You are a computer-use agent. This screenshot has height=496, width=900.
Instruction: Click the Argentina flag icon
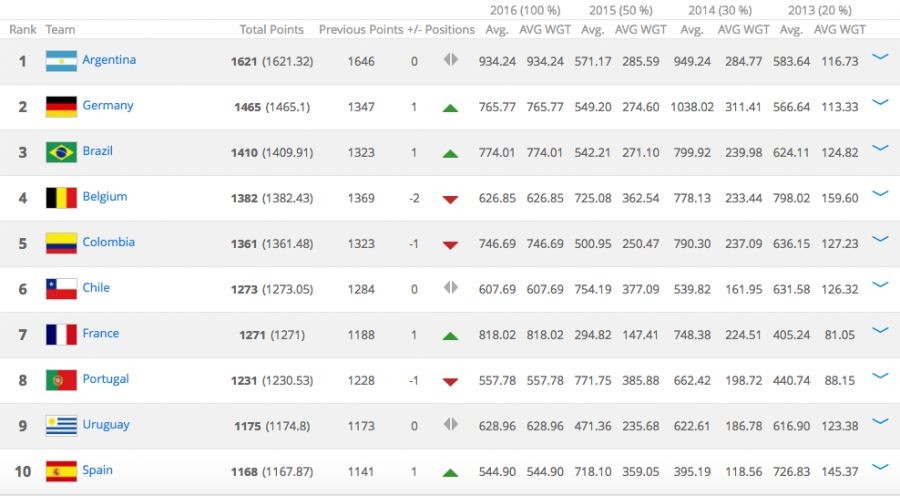tap(61, 61)
